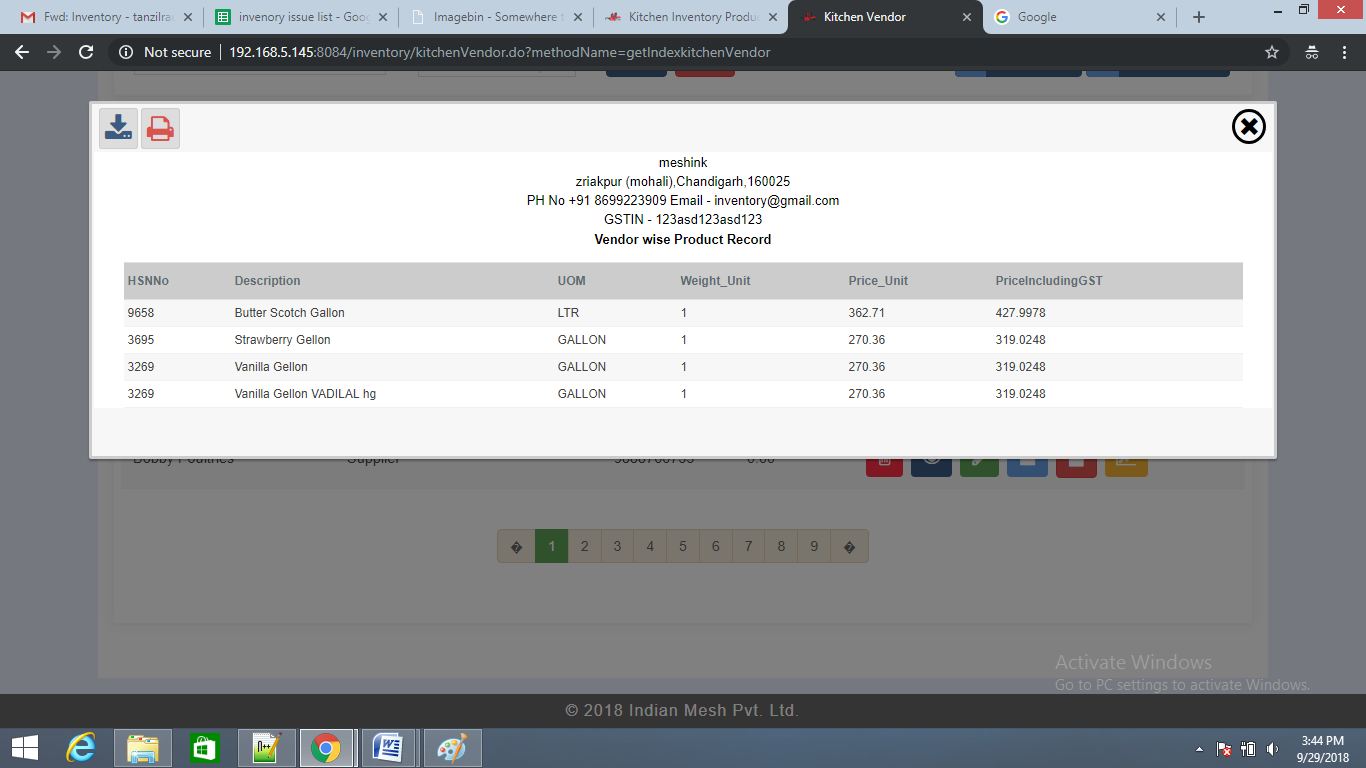Click HSN number 9658
The width and height of the screenshot is (1366, 768).
tap(141, 313)
